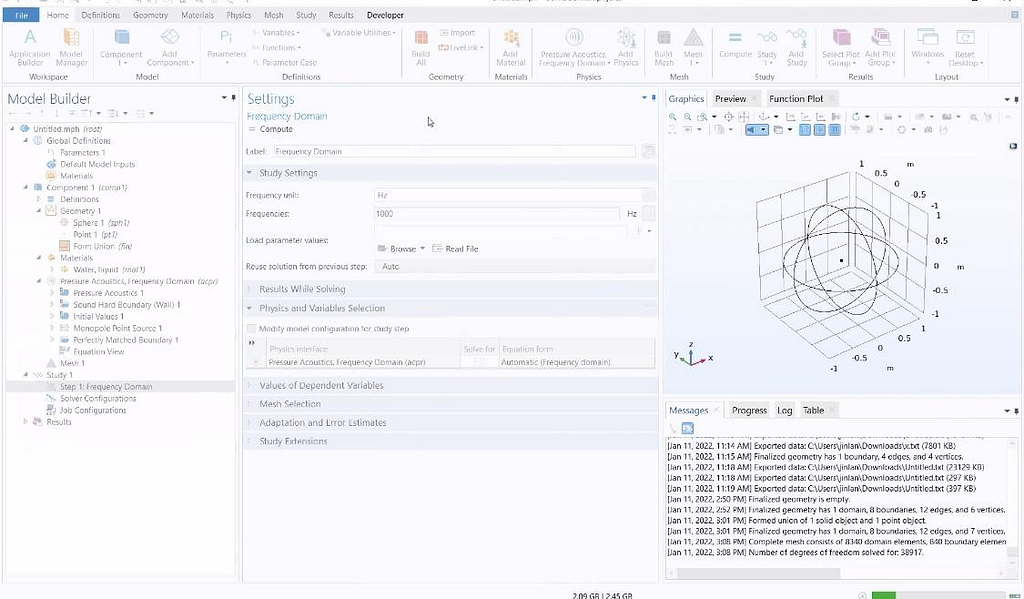Screen dimensions: 1024x599
Task: Expand Adaptation and Error Estimates section
Action: click(249, 423)
